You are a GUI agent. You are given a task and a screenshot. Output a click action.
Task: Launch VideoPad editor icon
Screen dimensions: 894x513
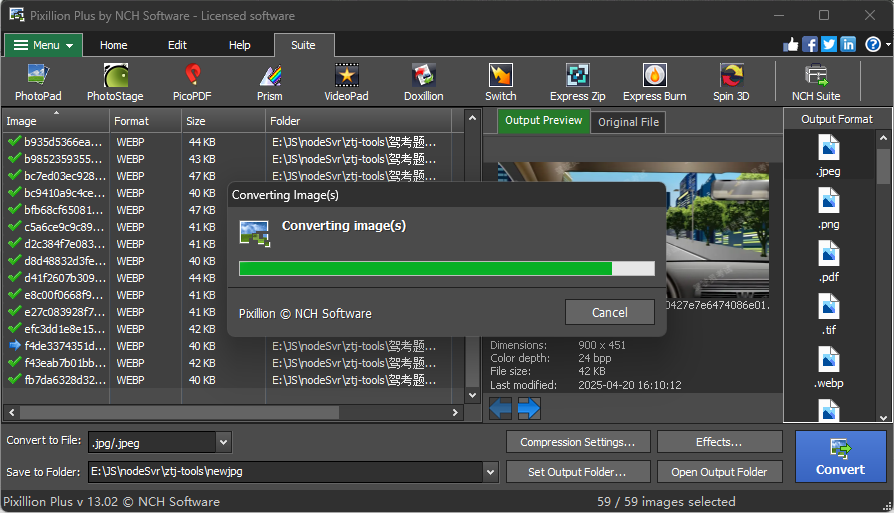pos(346,83)
